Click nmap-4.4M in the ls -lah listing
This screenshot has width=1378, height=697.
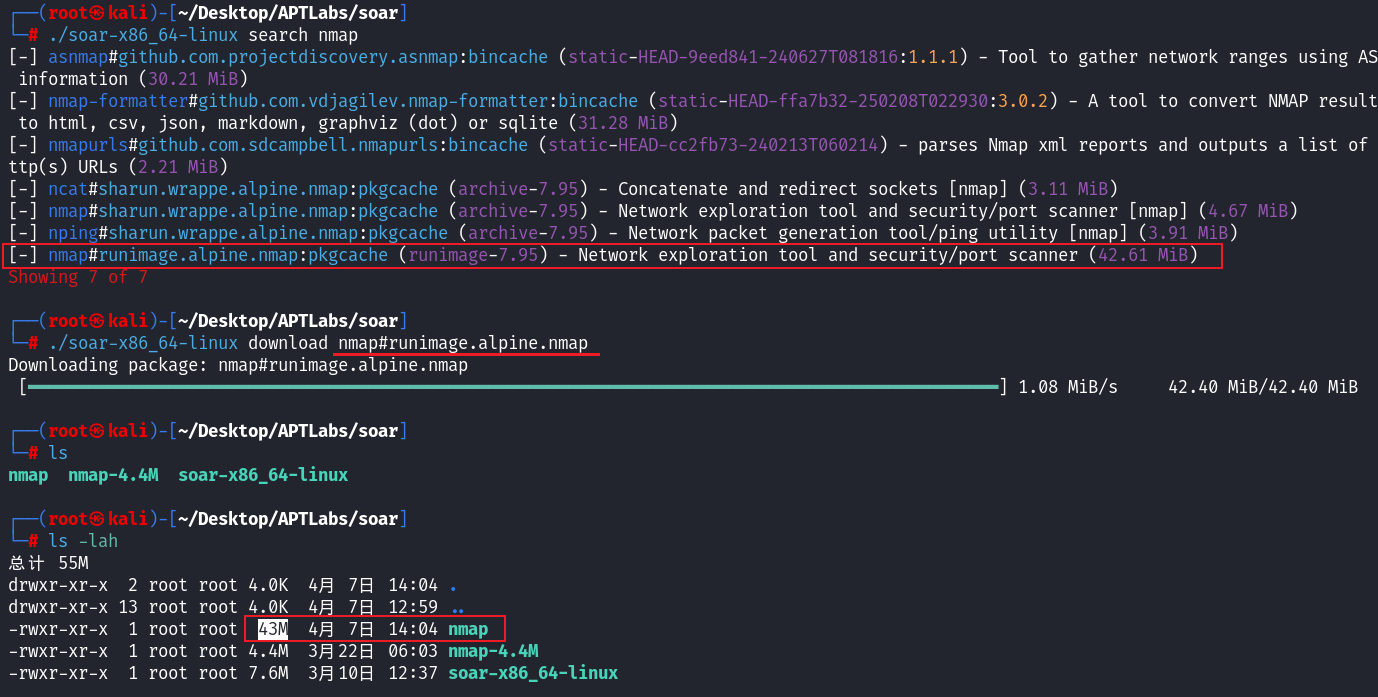click(492, 651)
